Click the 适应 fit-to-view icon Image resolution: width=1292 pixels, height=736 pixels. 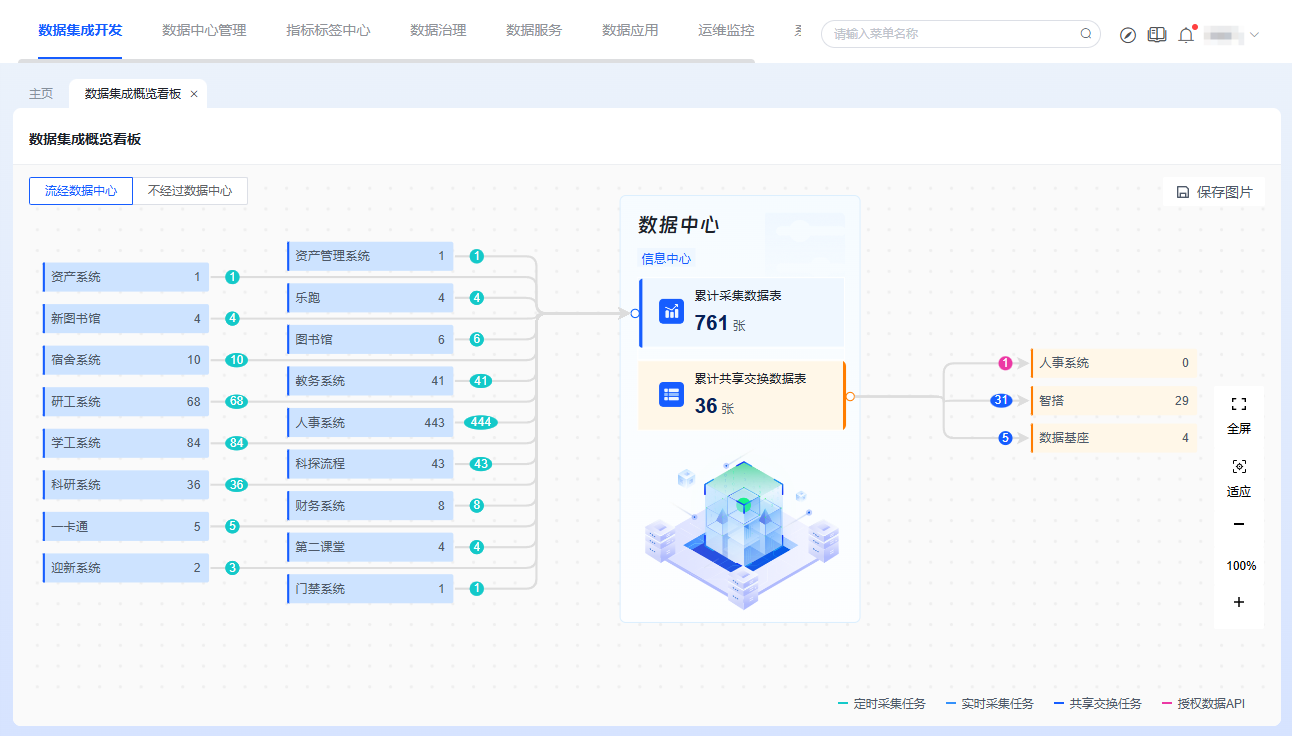pyautogui.click(x=1239, y=467)
